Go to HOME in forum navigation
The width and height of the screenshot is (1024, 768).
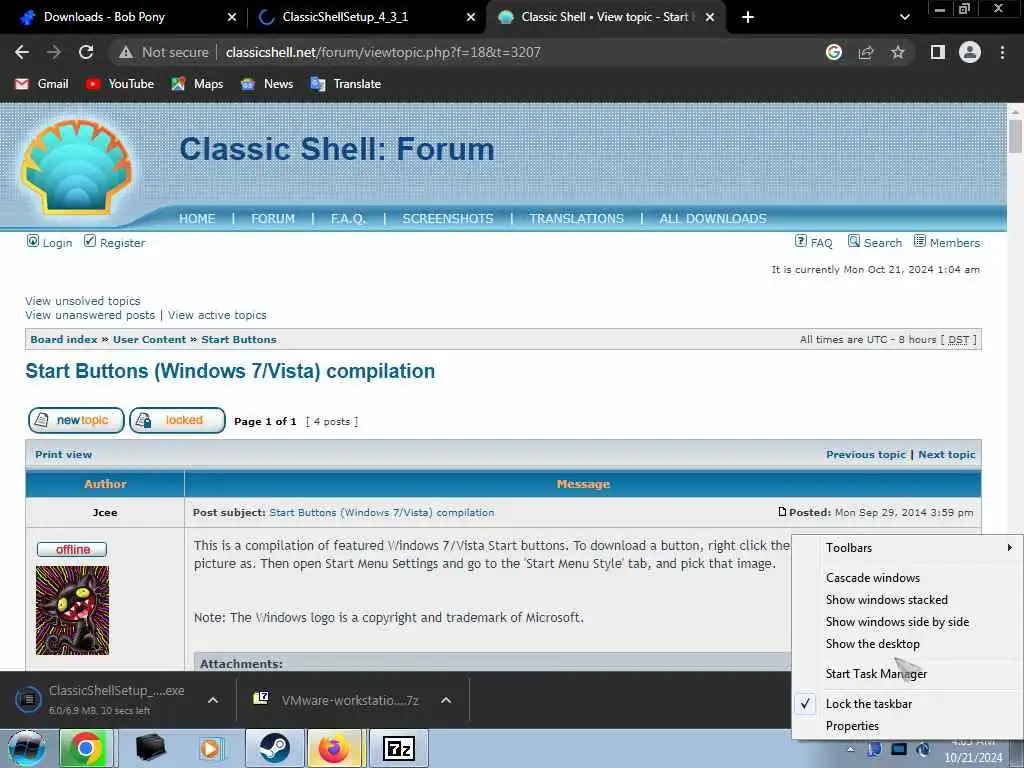pos(197,219)
